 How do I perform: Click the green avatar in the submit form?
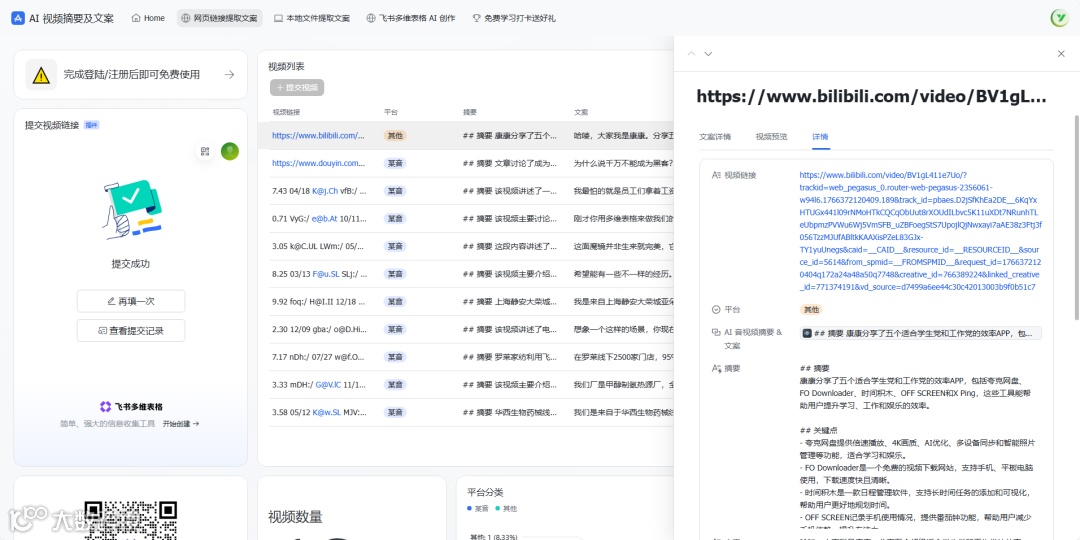pos(229,152)
